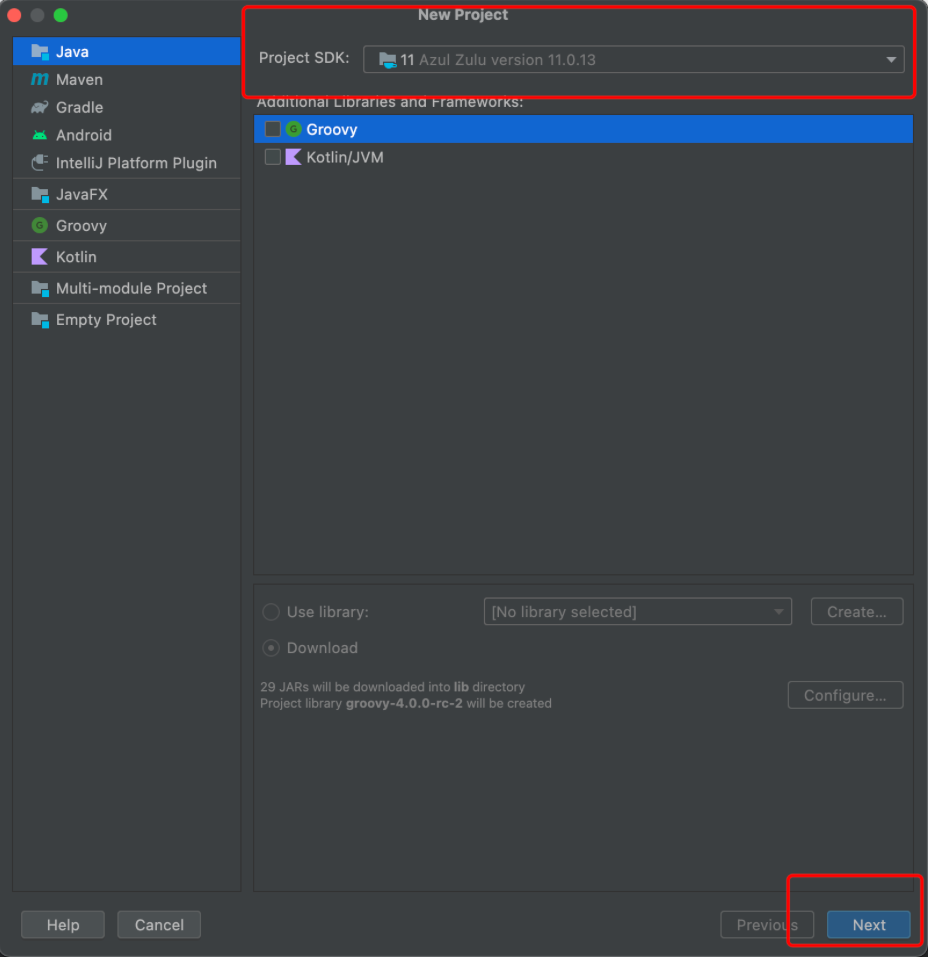Click the Gradle elephant icon
The height and width of the screenshot is (960, 938).
(40, 108)
